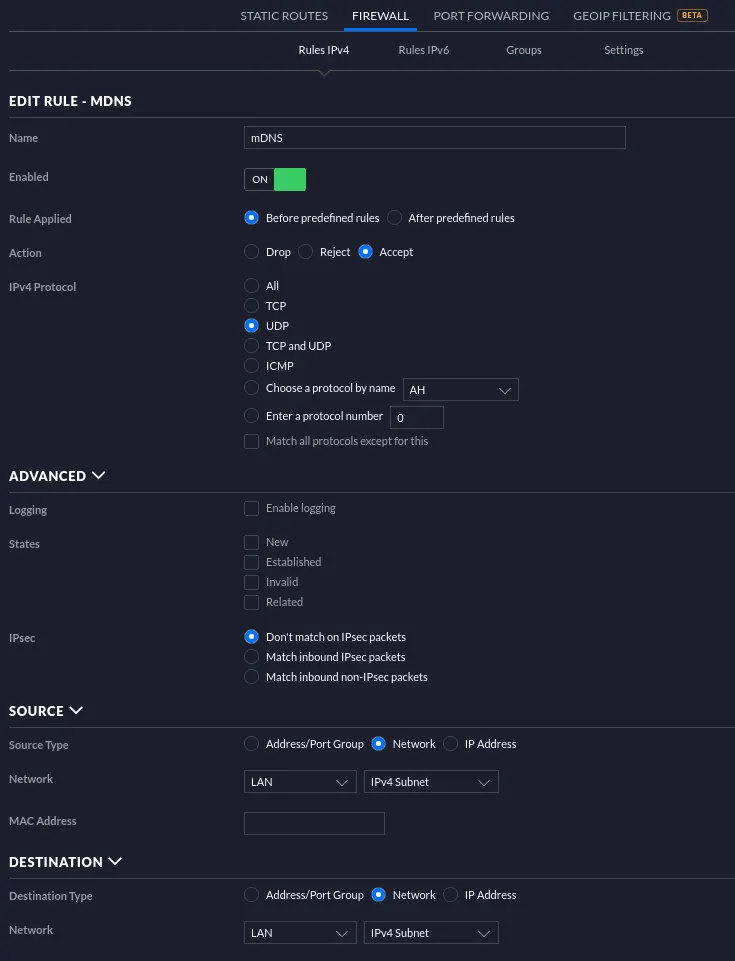Screen dimensions: 735x961
Task: Switch to Rules IPv6 sub-tab
Action: coord(424,50)
